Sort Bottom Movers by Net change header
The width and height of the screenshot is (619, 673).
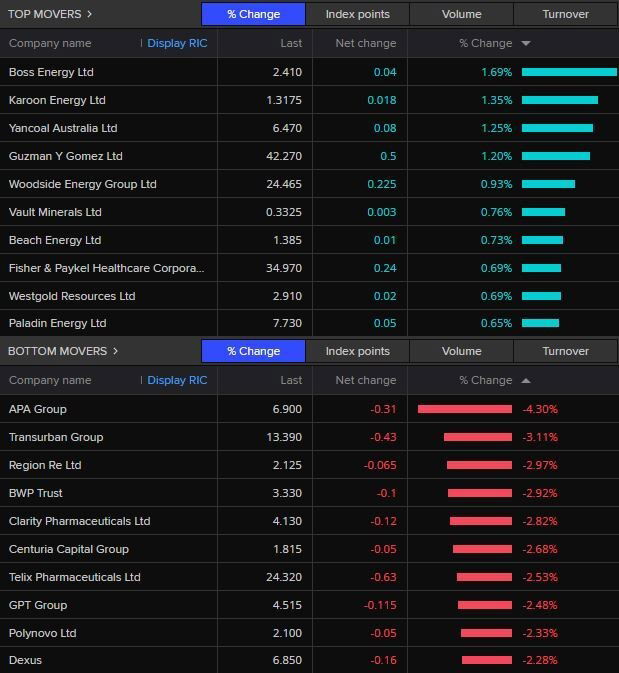[365, 380]
